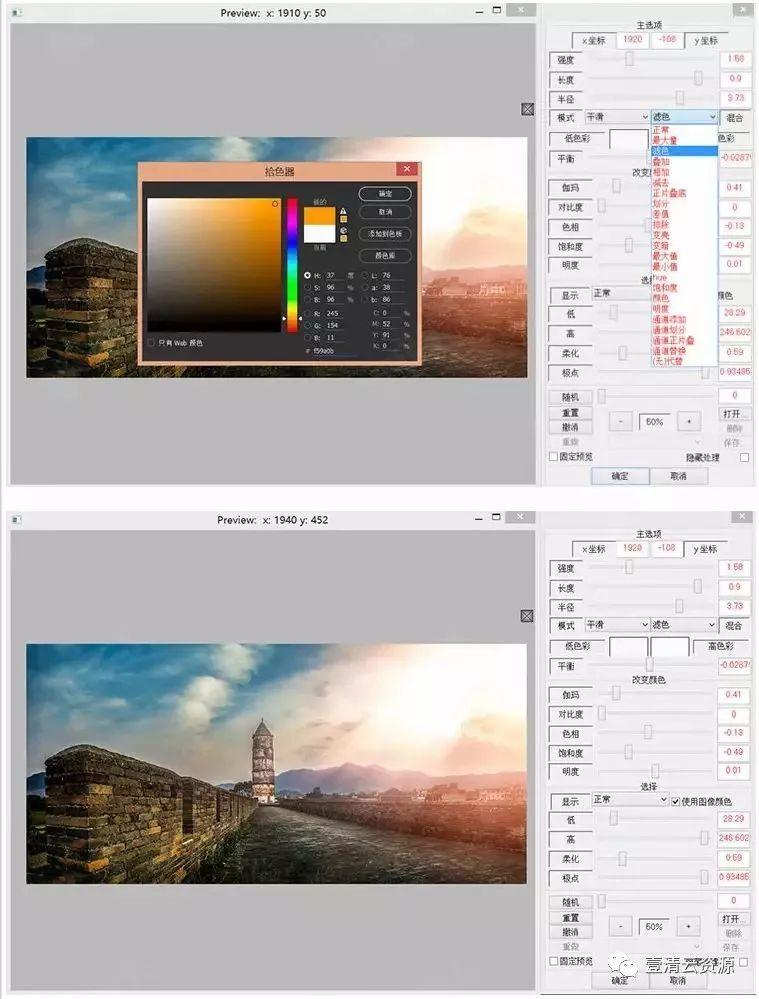Click 伽玛 value 0.41 in bottom panel
The width and height of the screenshot is (759, 999).
(734, 695)
